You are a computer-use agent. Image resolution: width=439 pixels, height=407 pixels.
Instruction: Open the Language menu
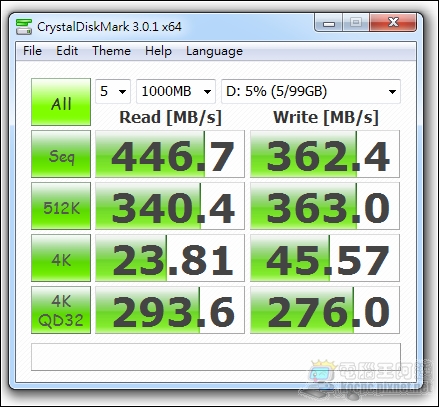pos(214,51)
